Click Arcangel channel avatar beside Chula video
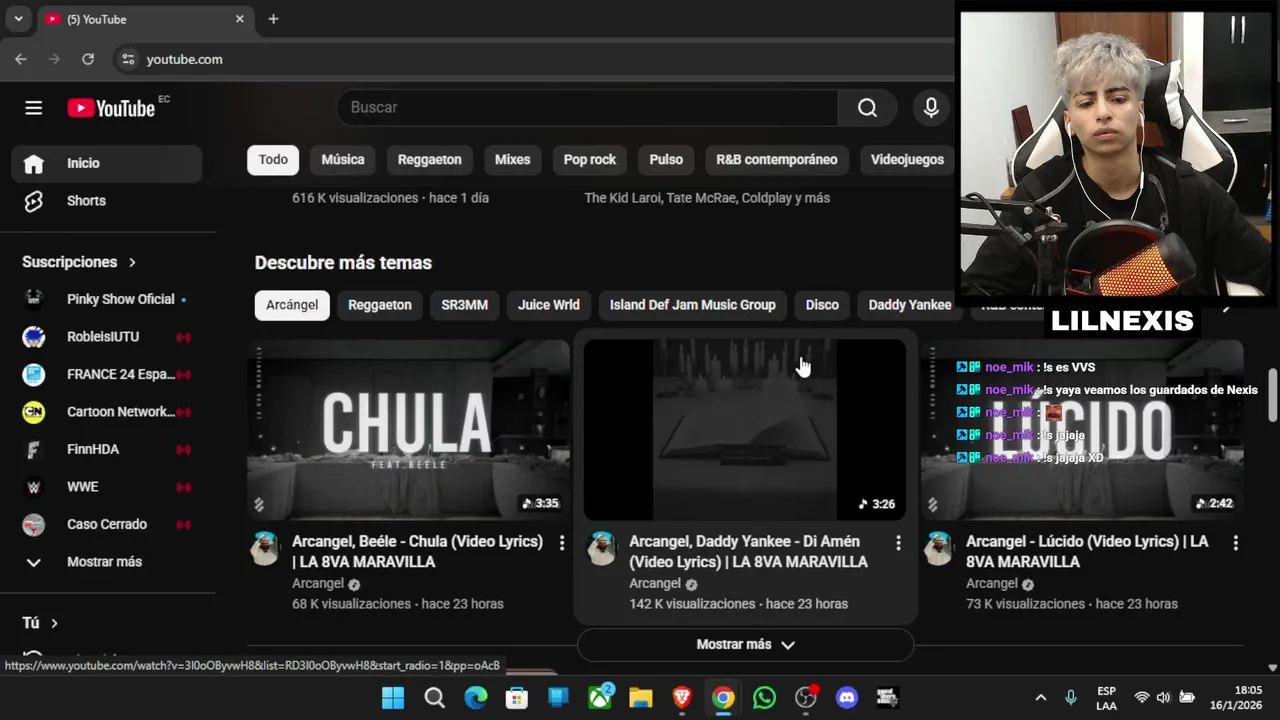 pos(265,549)
